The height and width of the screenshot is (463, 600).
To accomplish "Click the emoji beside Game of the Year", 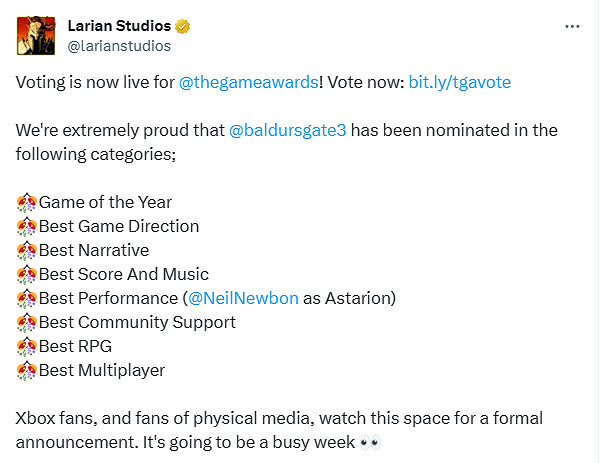I will coord(27,203).
